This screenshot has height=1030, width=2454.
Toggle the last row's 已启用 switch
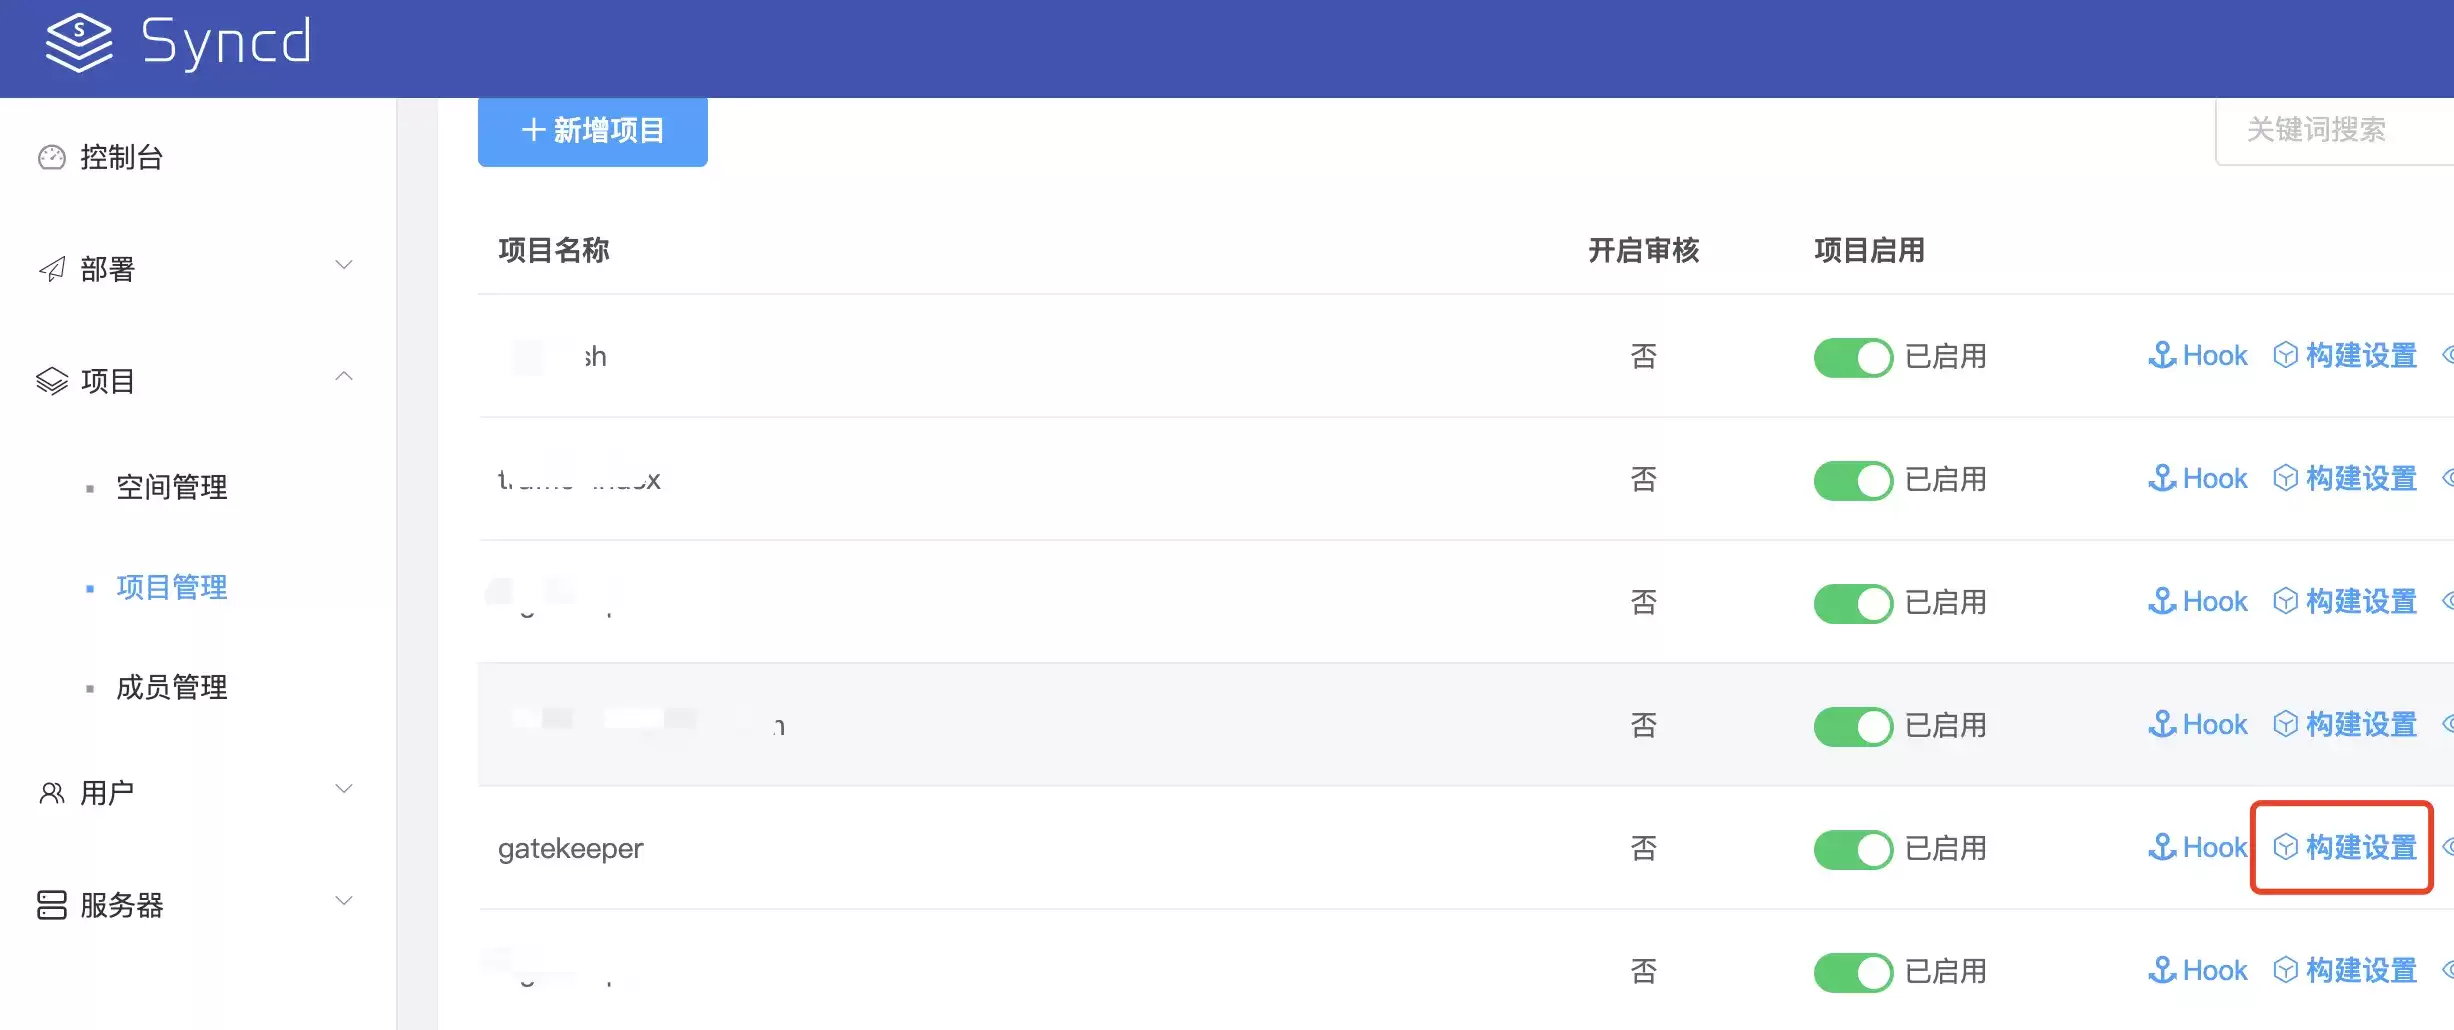[x=1853, y=972]
